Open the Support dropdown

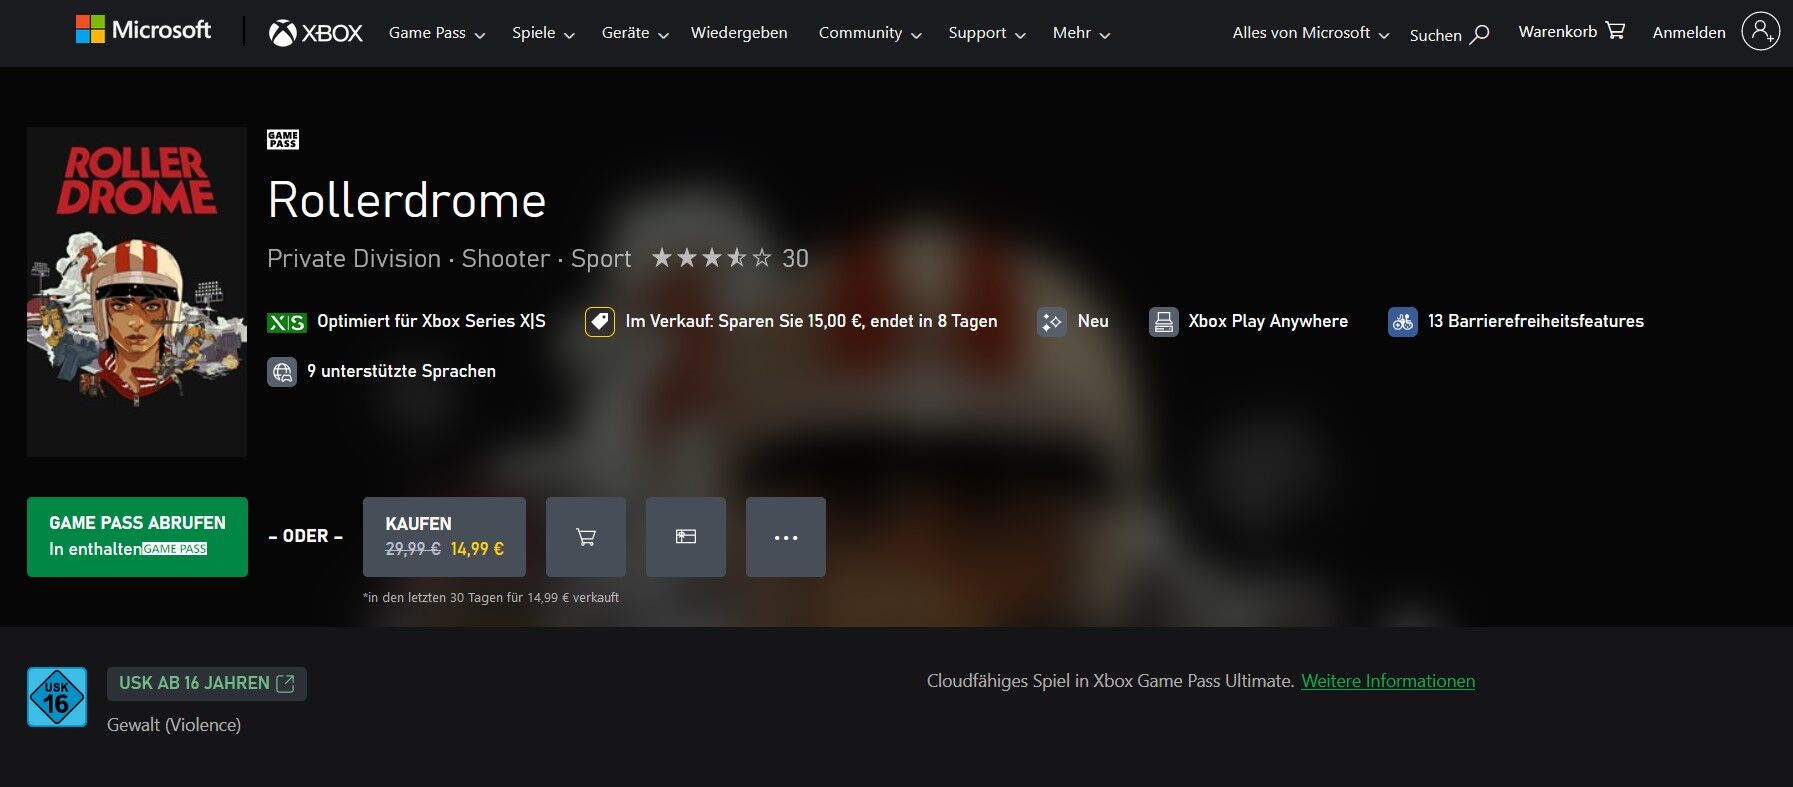tap(987, 33)
